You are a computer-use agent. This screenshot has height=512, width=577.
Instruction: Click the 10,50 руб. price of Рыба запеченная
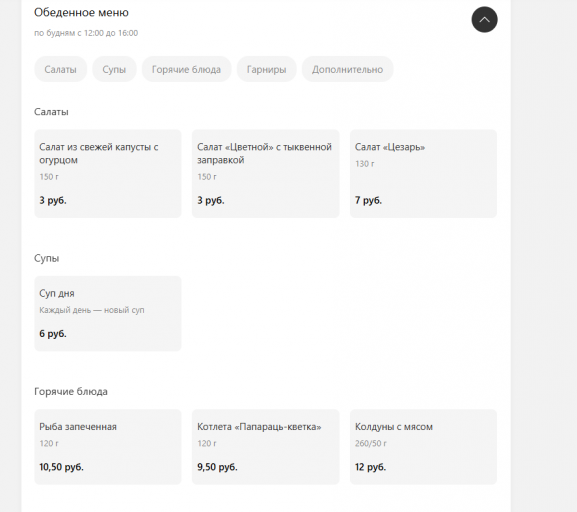click(61, 467)
